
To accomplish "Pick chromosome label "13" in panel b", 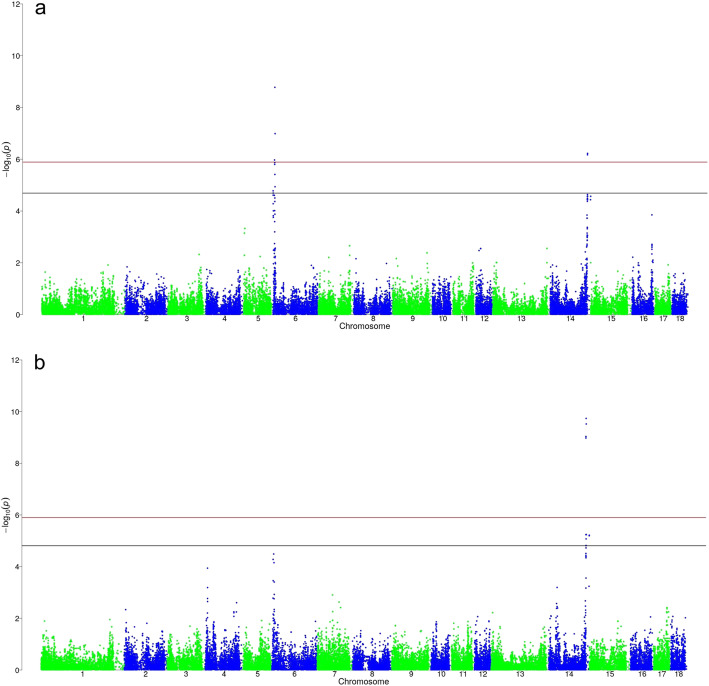I will (520, 674).
